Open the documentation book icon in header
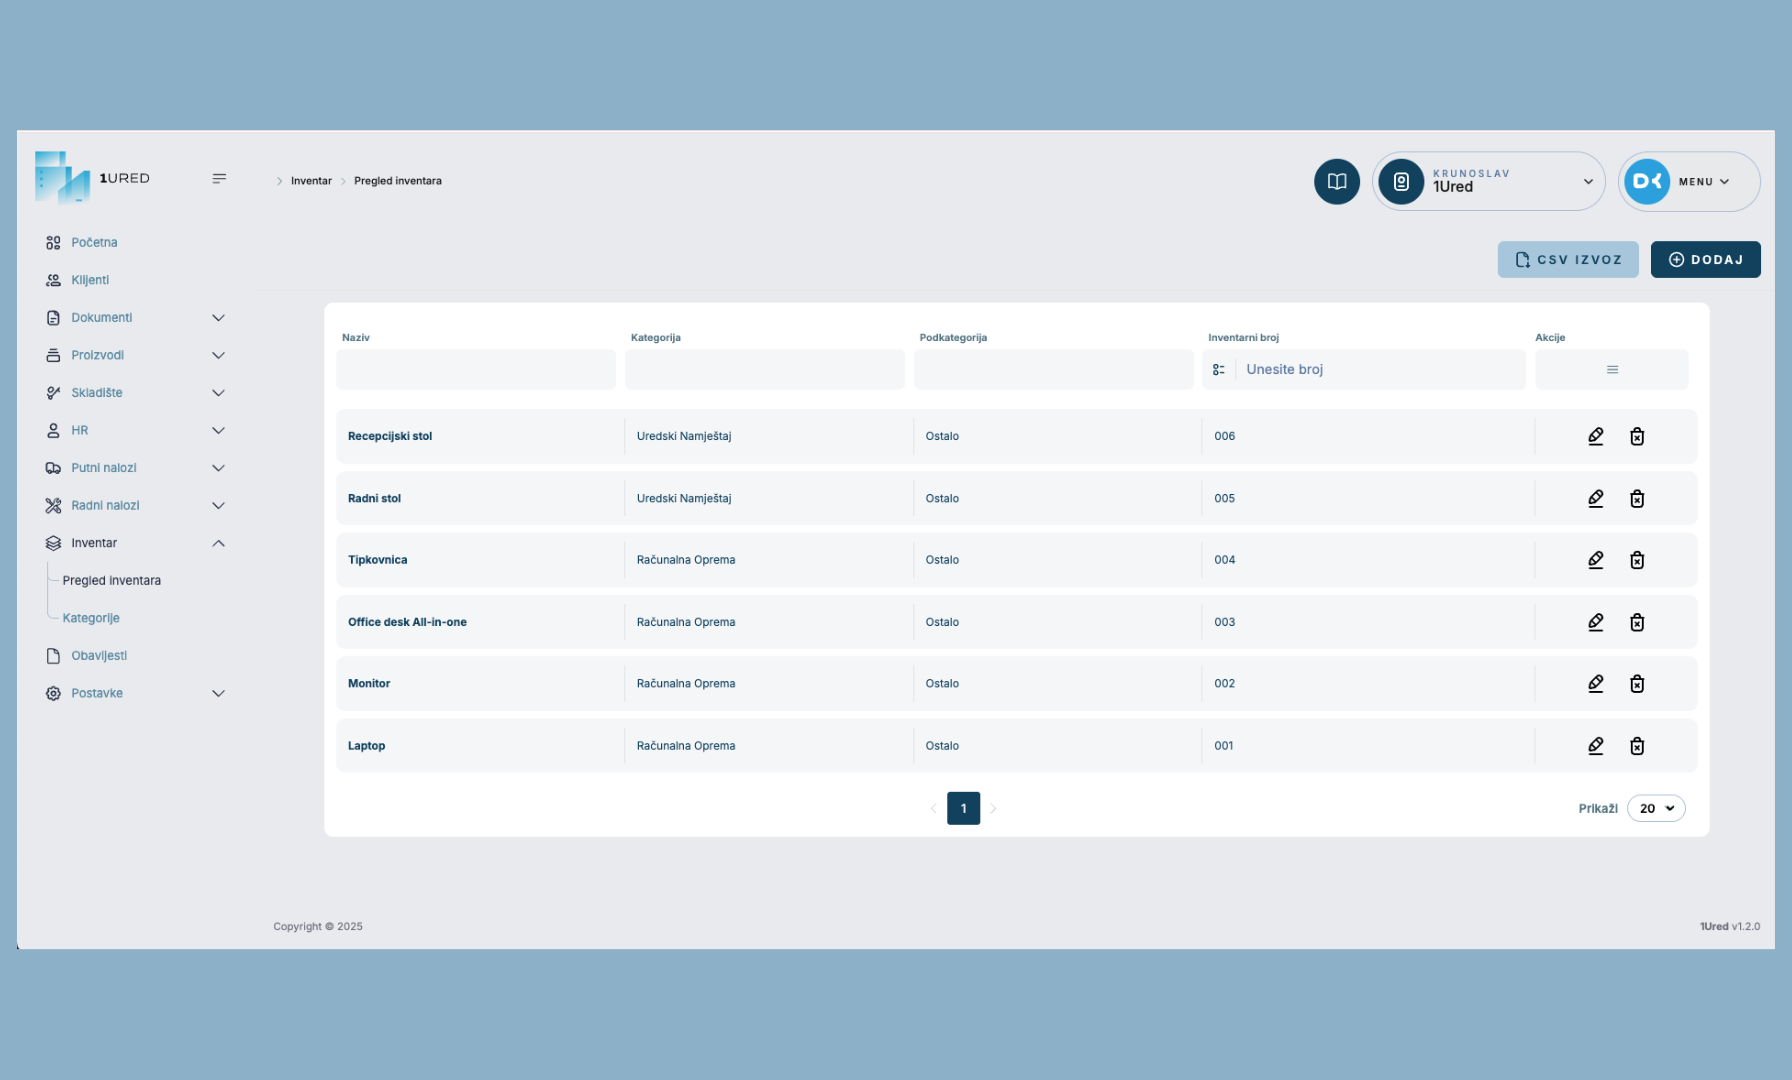 [1336, 181]
